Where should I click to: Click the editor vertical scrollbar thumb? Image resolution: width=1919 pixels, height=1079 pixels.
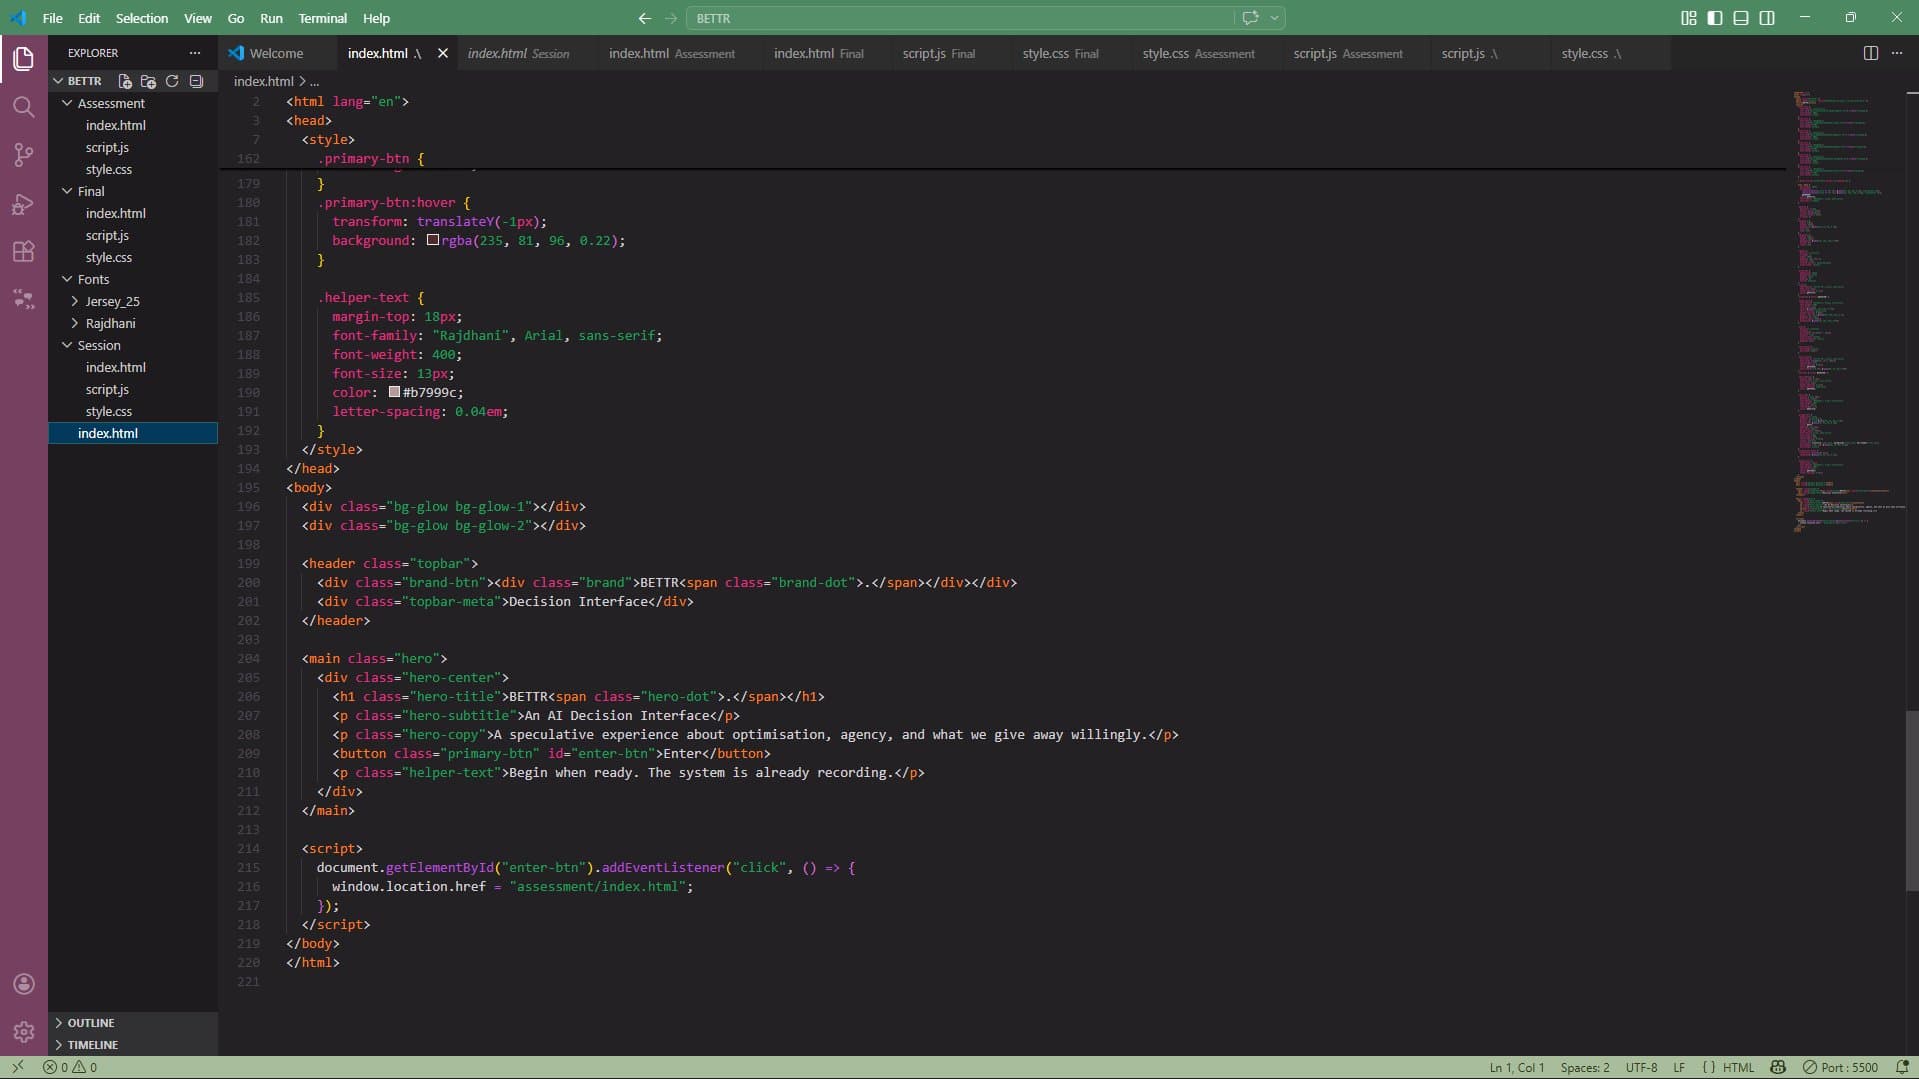[1912, 800]
